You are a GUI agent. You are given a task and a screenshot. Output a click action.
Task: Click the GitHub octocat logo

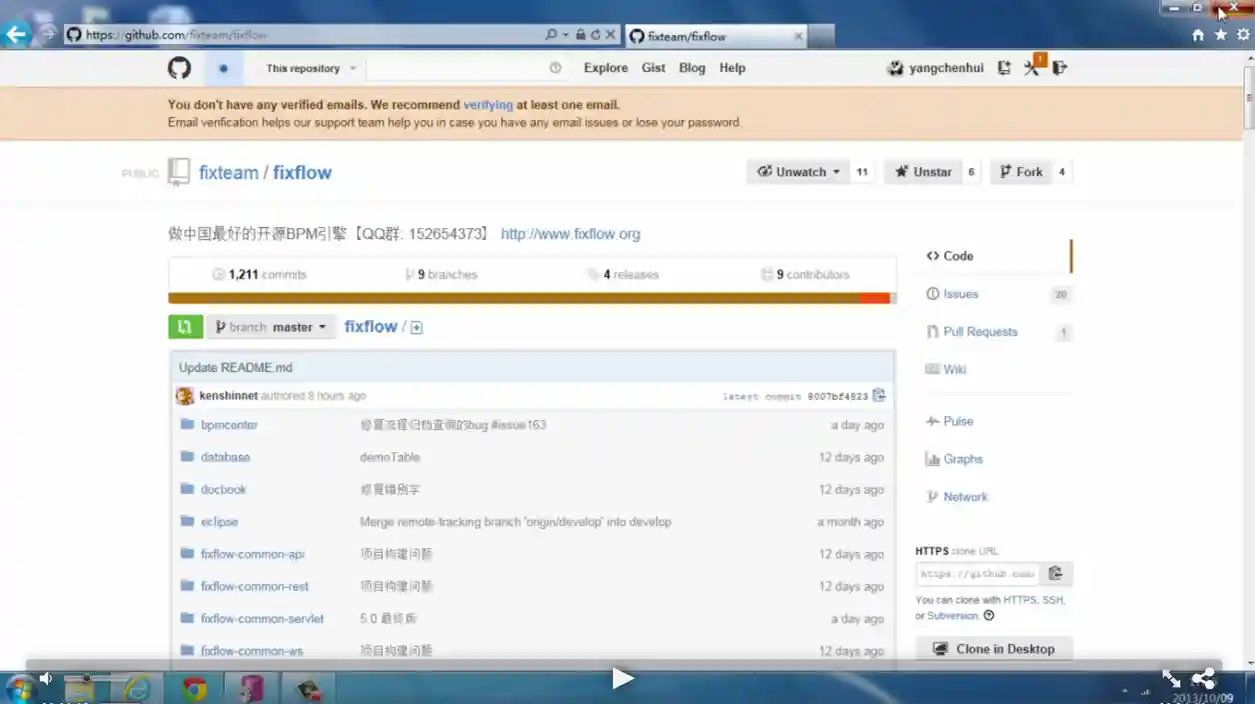click(179, 68)
